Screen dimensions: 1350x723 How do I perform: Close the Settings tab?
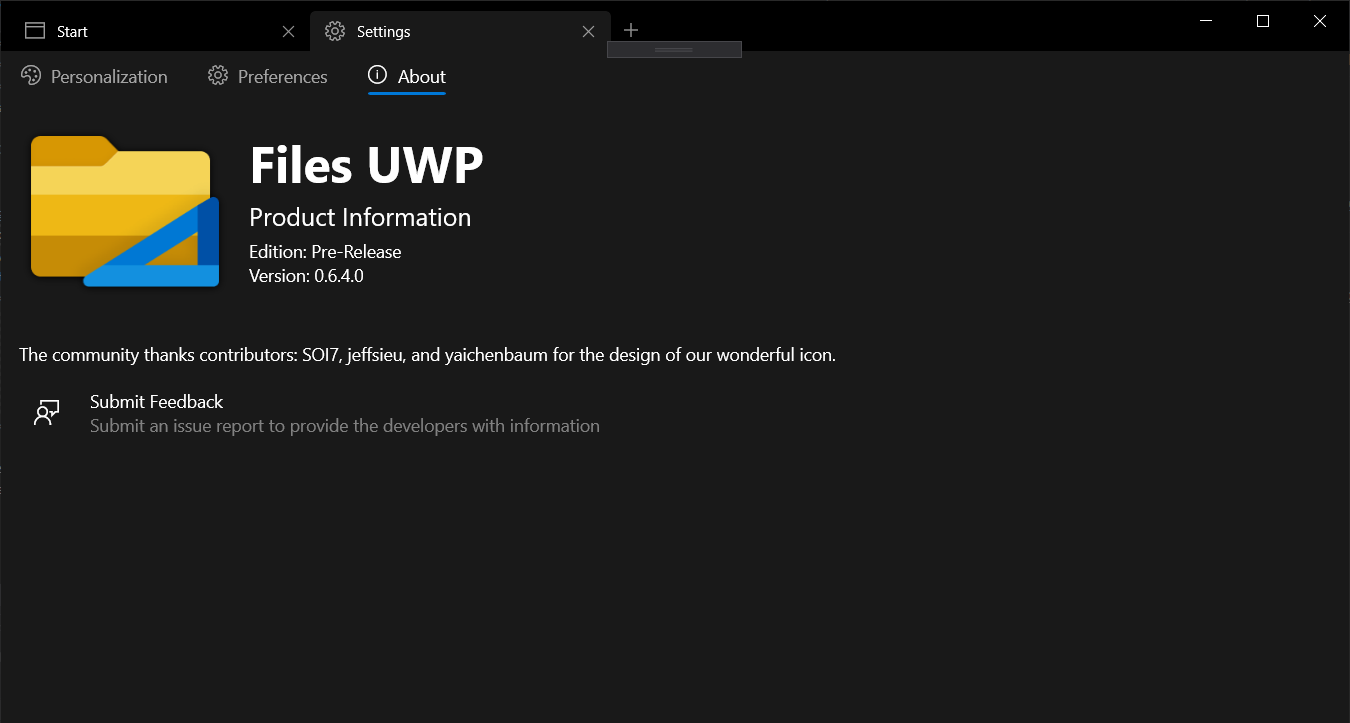588,32
